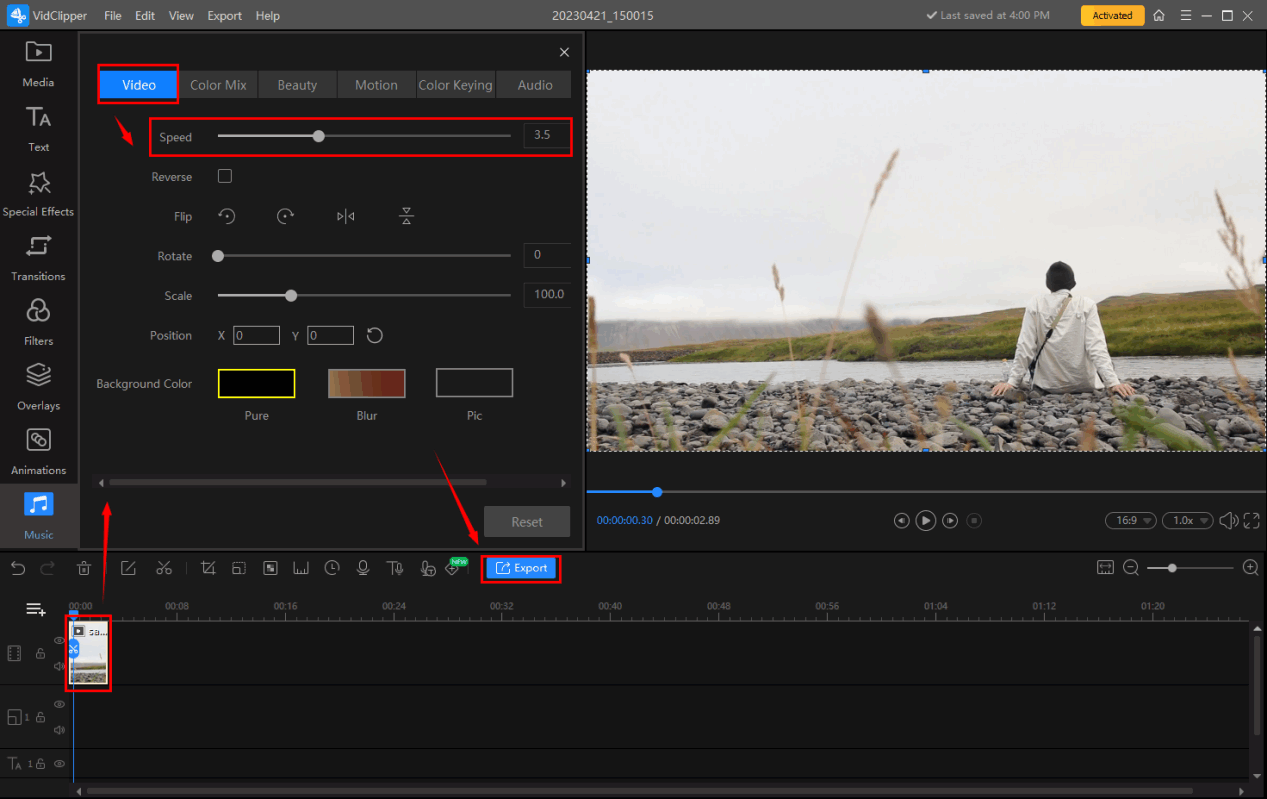Click the Position X input field
Screen dimensions: 1267x799
point(256,336)
